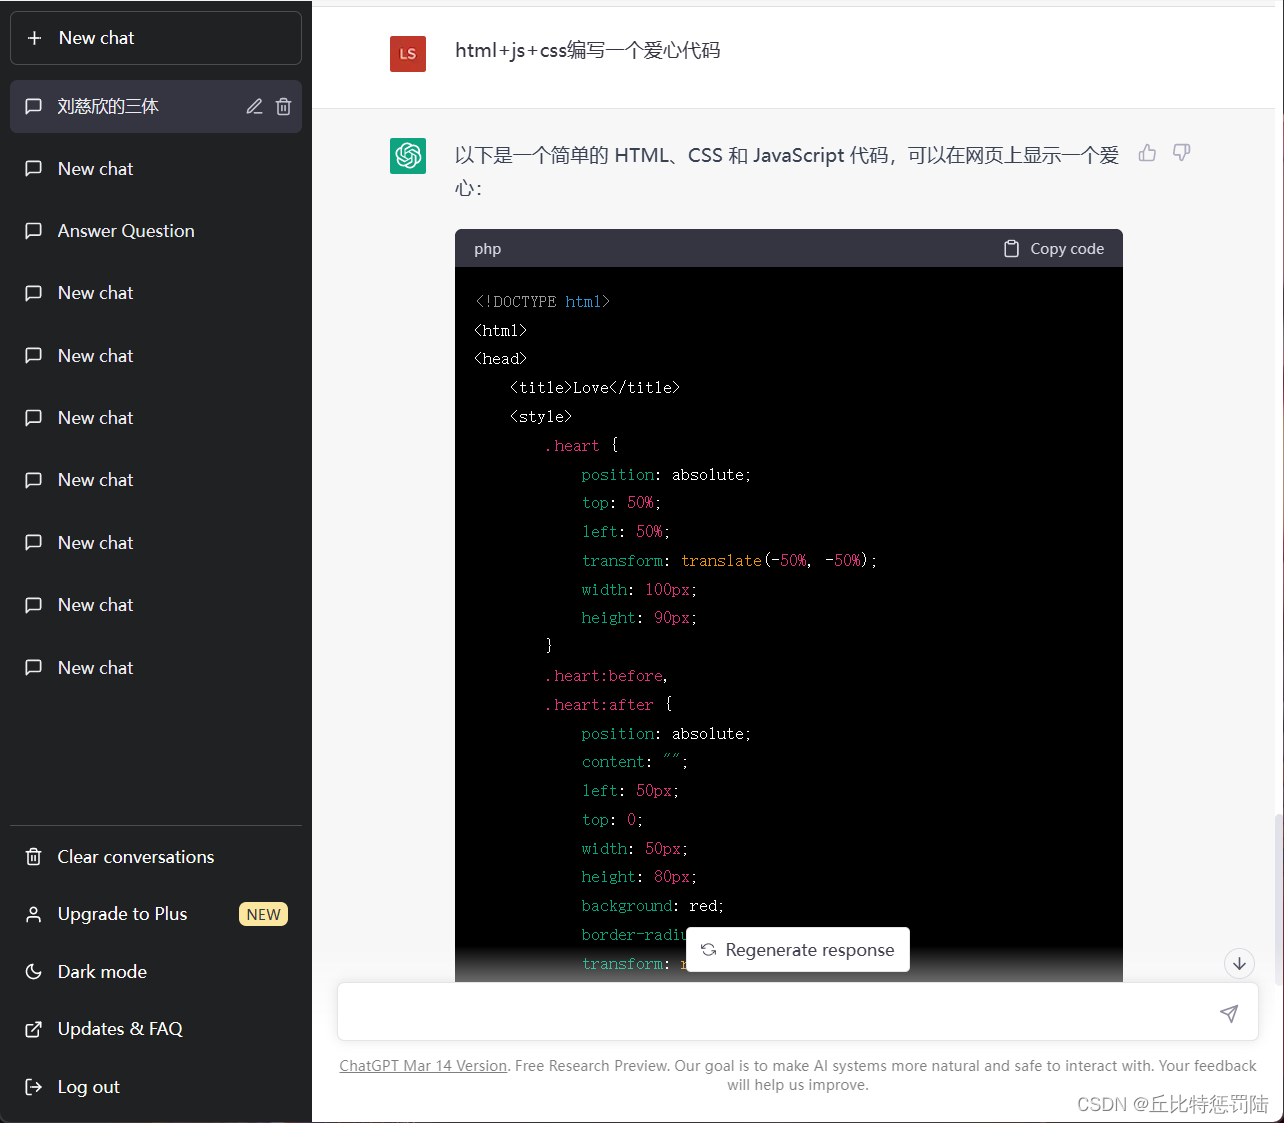Click the send message paper plane icon

click(1229, 1013)
